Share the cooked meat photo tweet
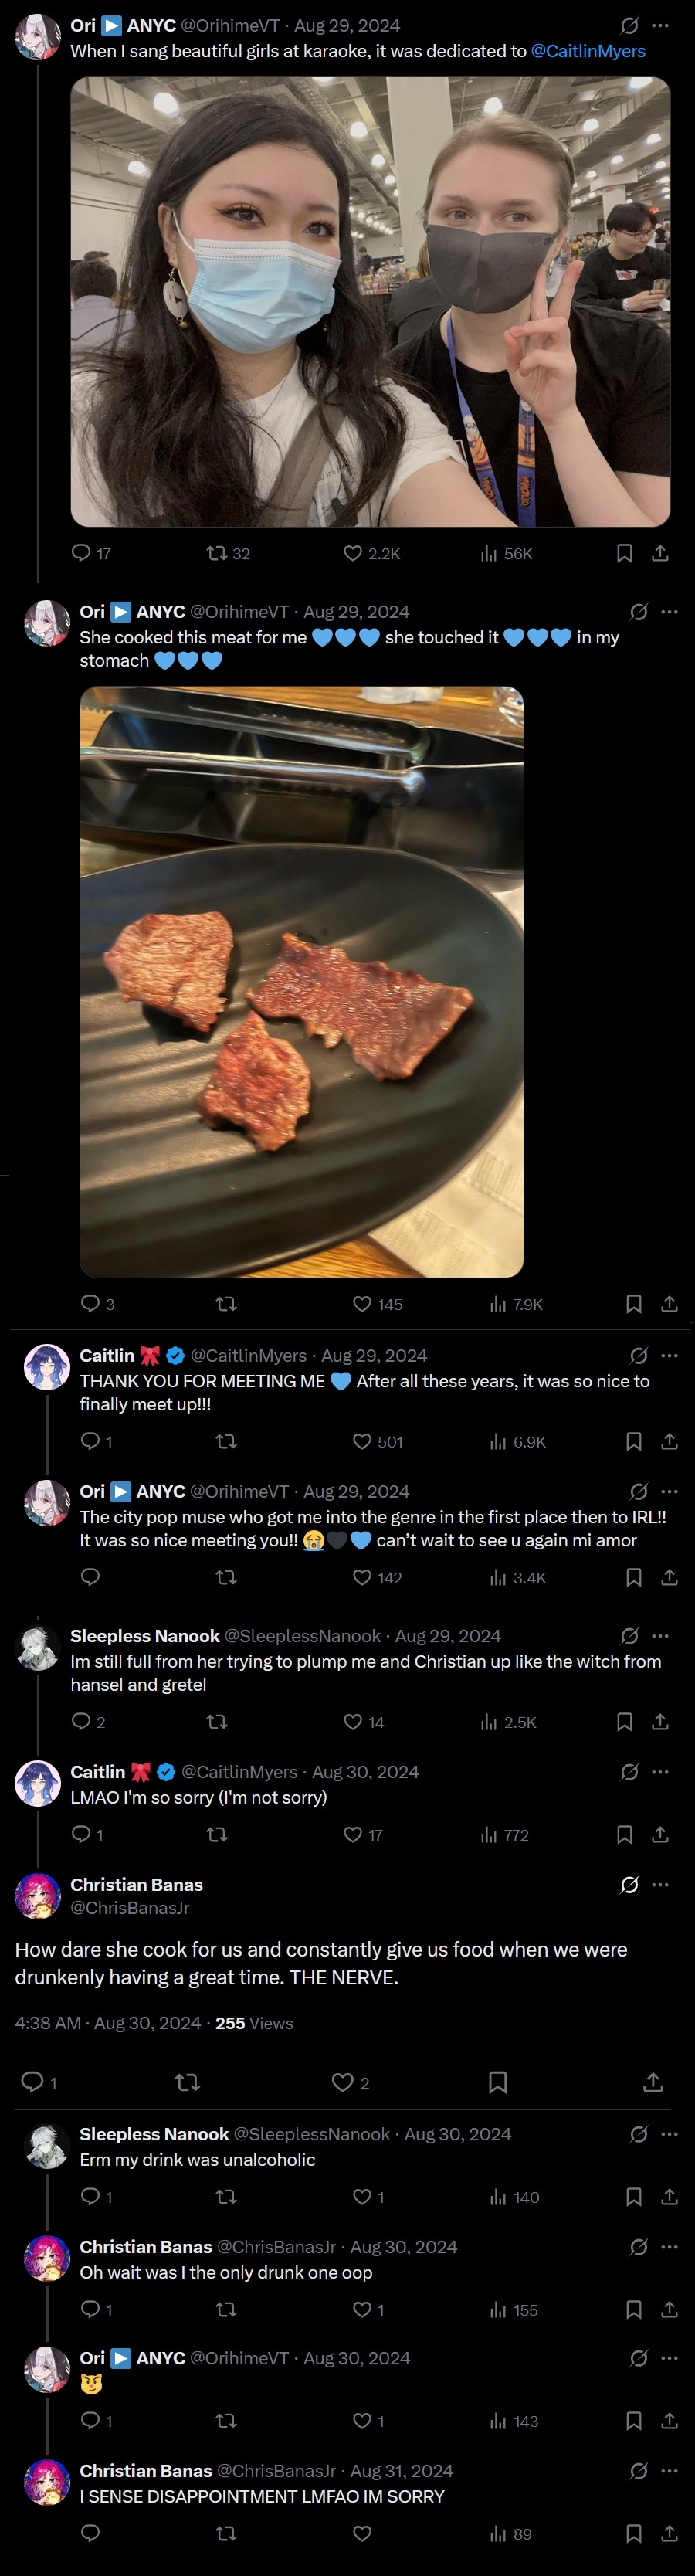 [x=669, y=1304]
